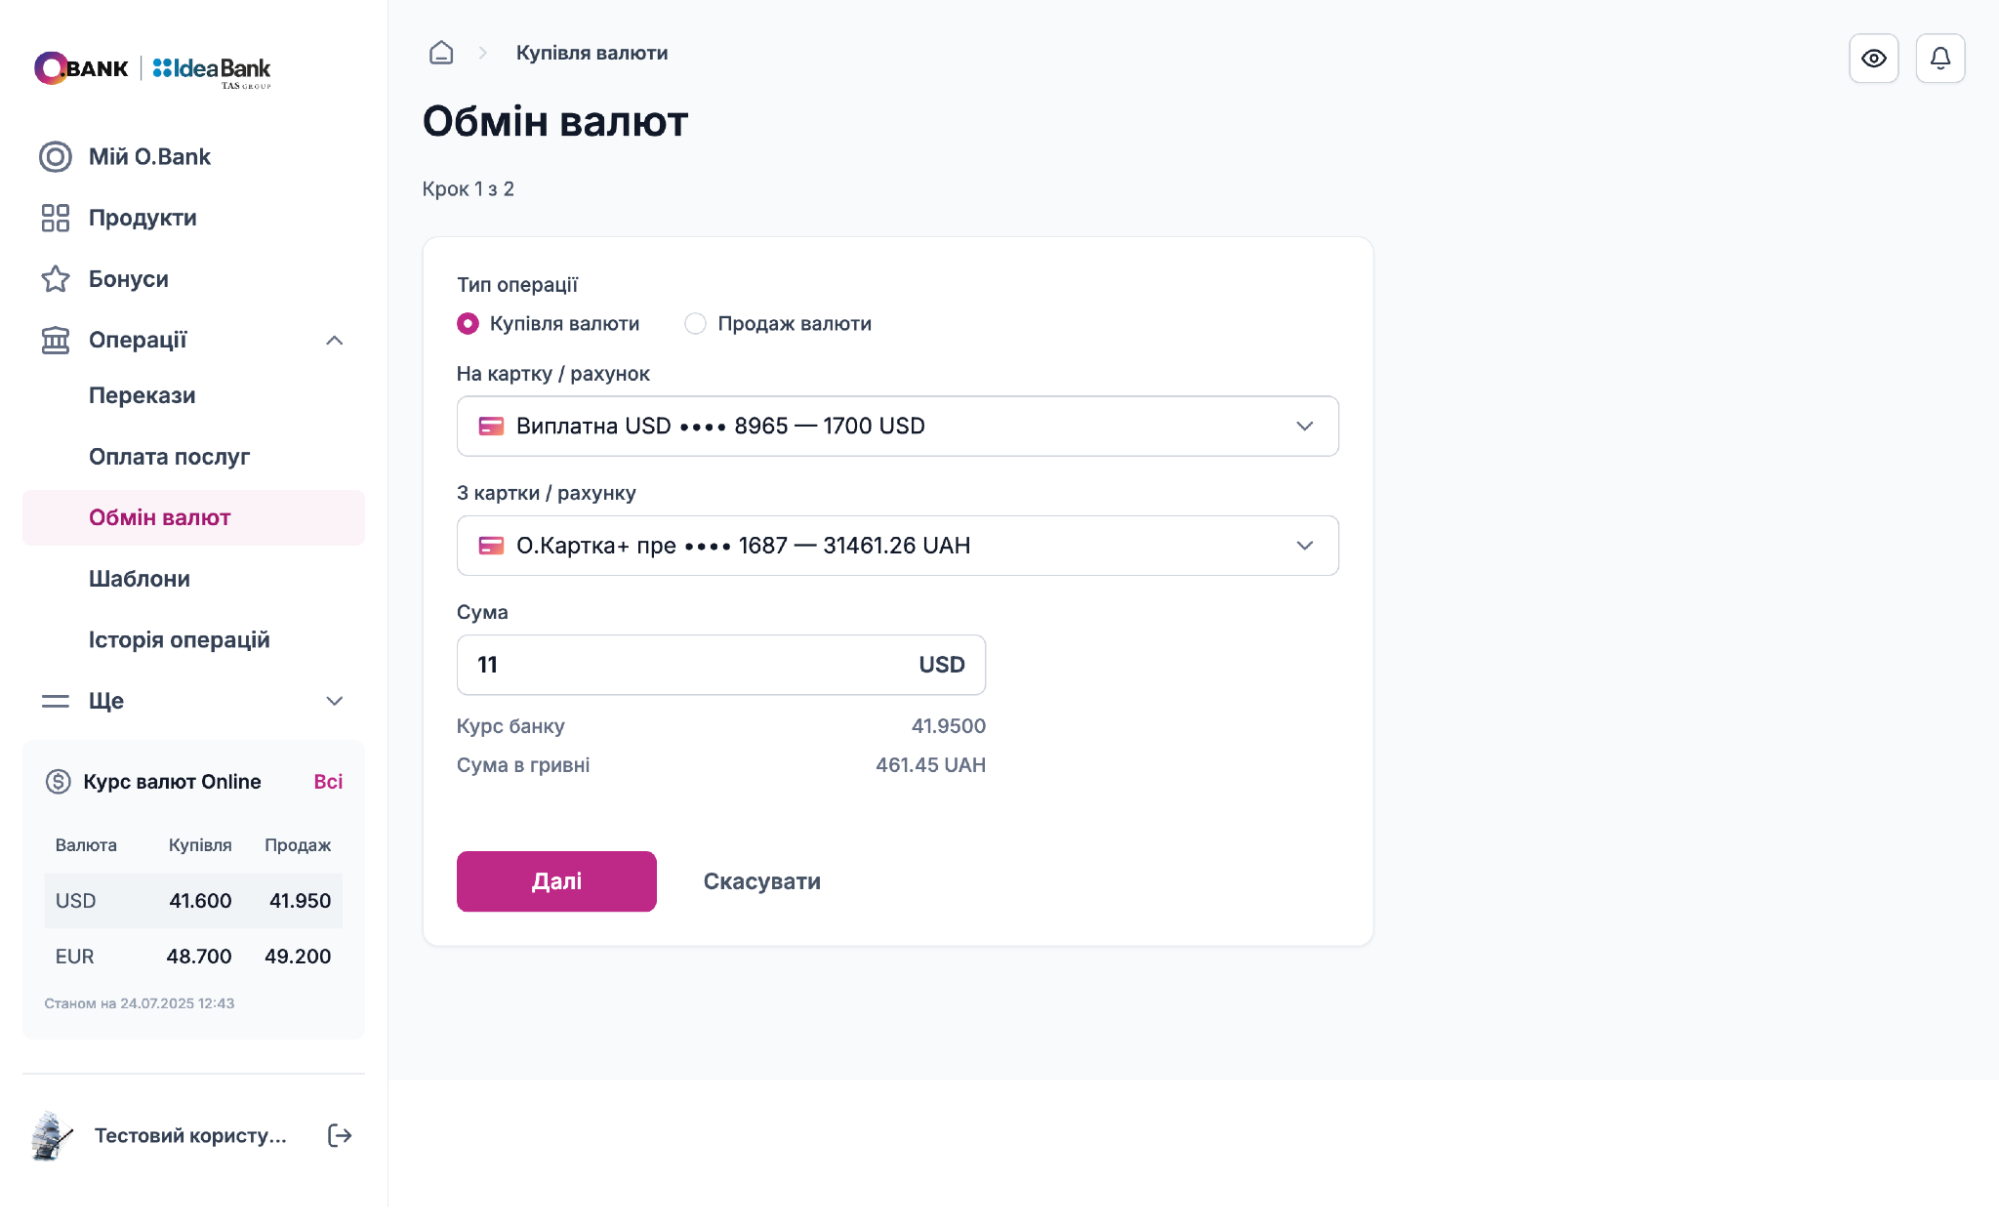
Task: Open the На картку / рахунок dropdown
Action: 897,426
